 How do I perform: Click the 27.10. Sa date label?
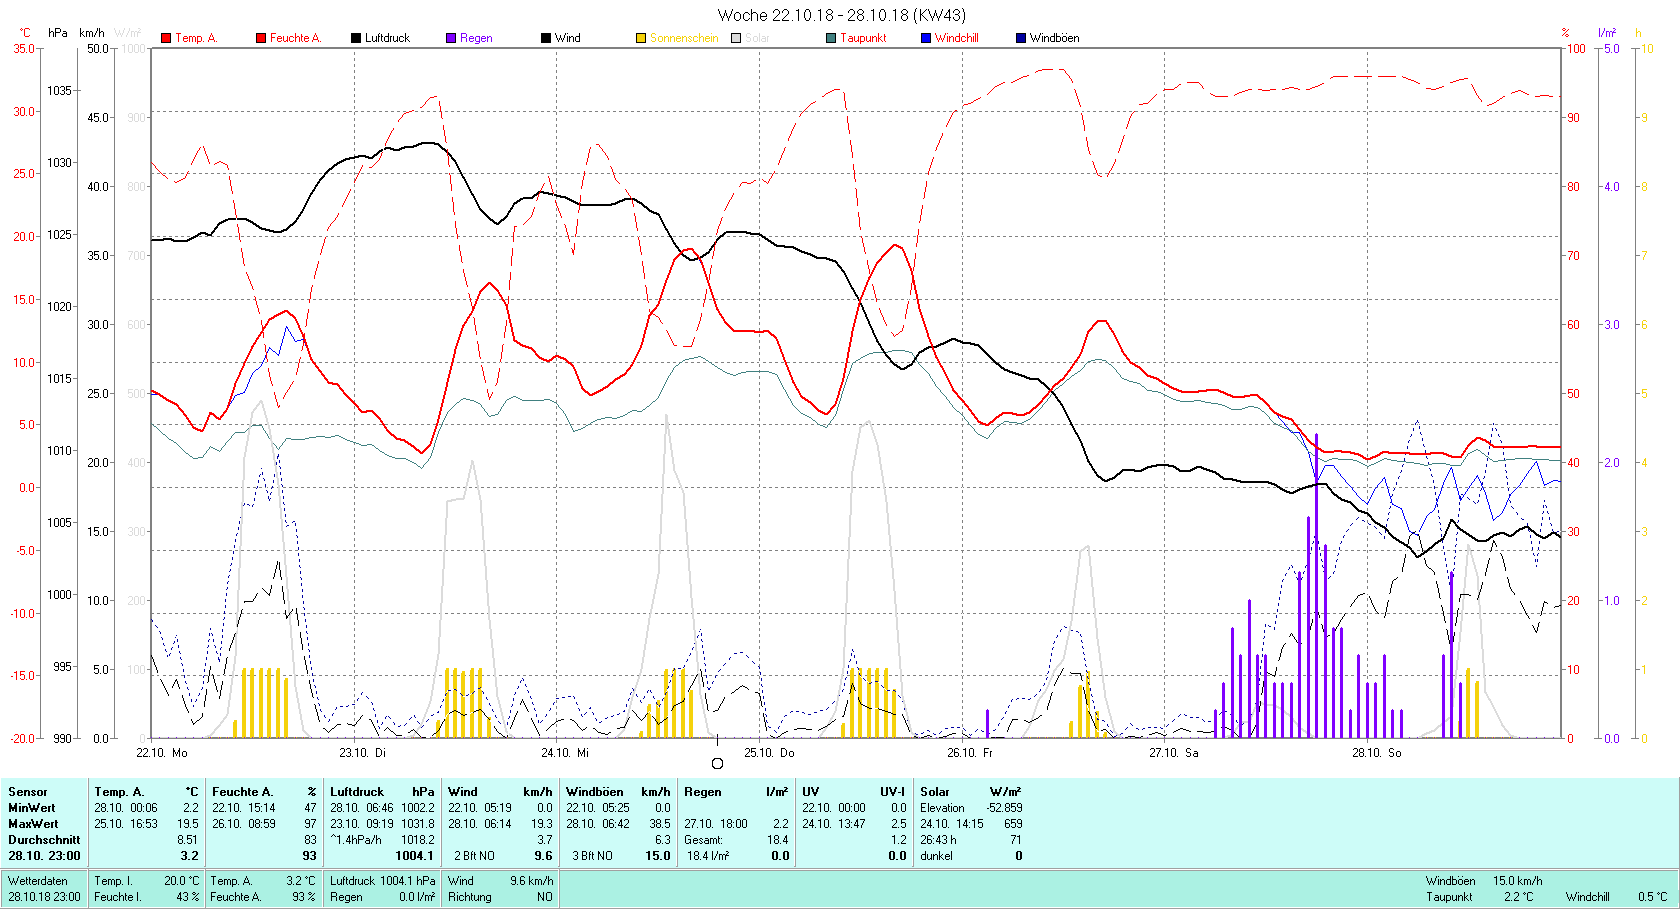[1174, 753]
